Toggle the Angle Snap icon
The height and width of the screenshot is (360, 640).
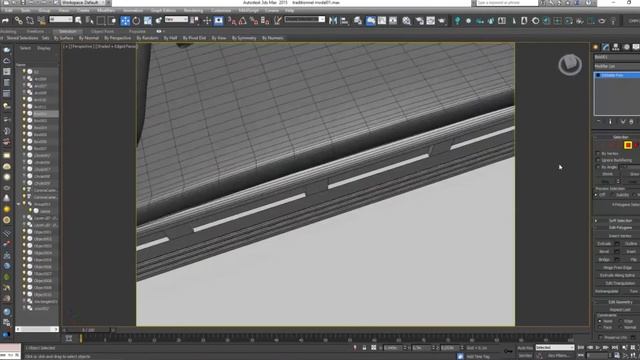point(242,20)
